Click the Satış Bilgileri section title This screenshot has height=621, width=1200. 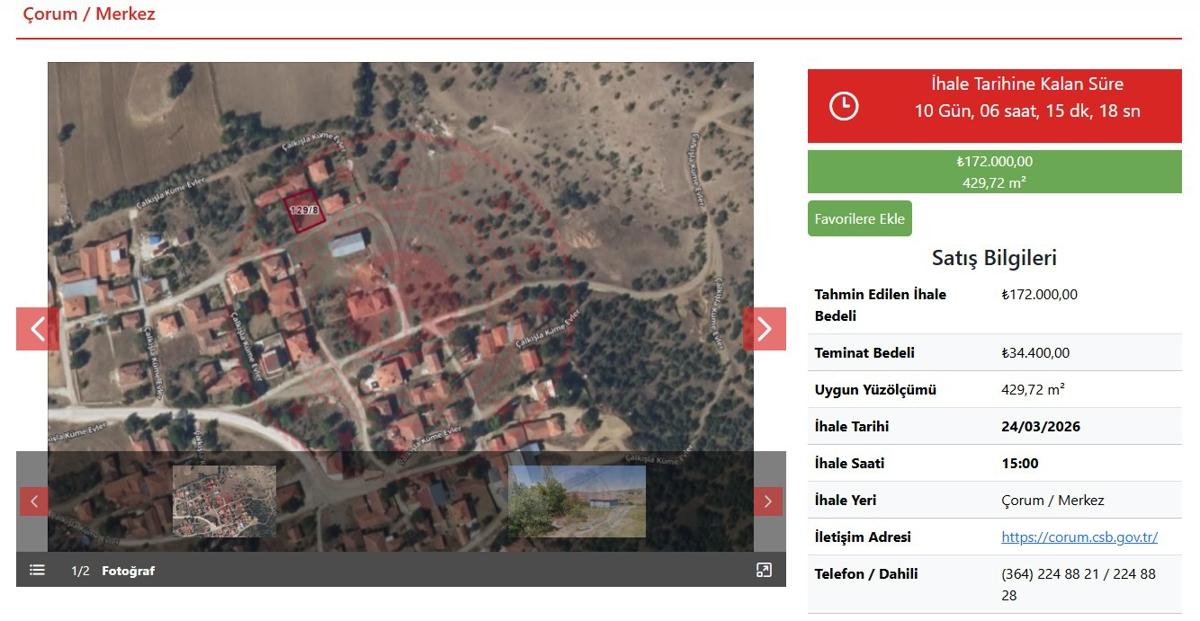point(994,258)
